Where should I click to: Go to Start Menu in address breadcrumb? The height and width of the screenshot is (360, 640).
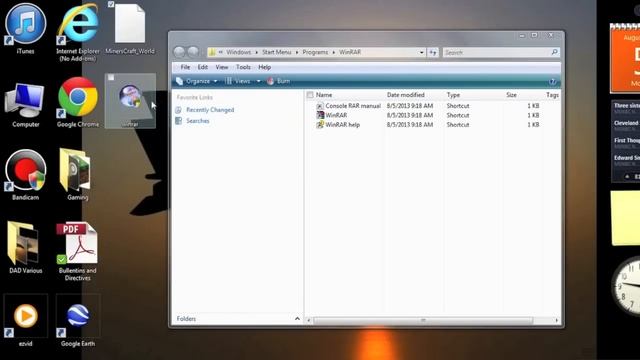(276, 52)
